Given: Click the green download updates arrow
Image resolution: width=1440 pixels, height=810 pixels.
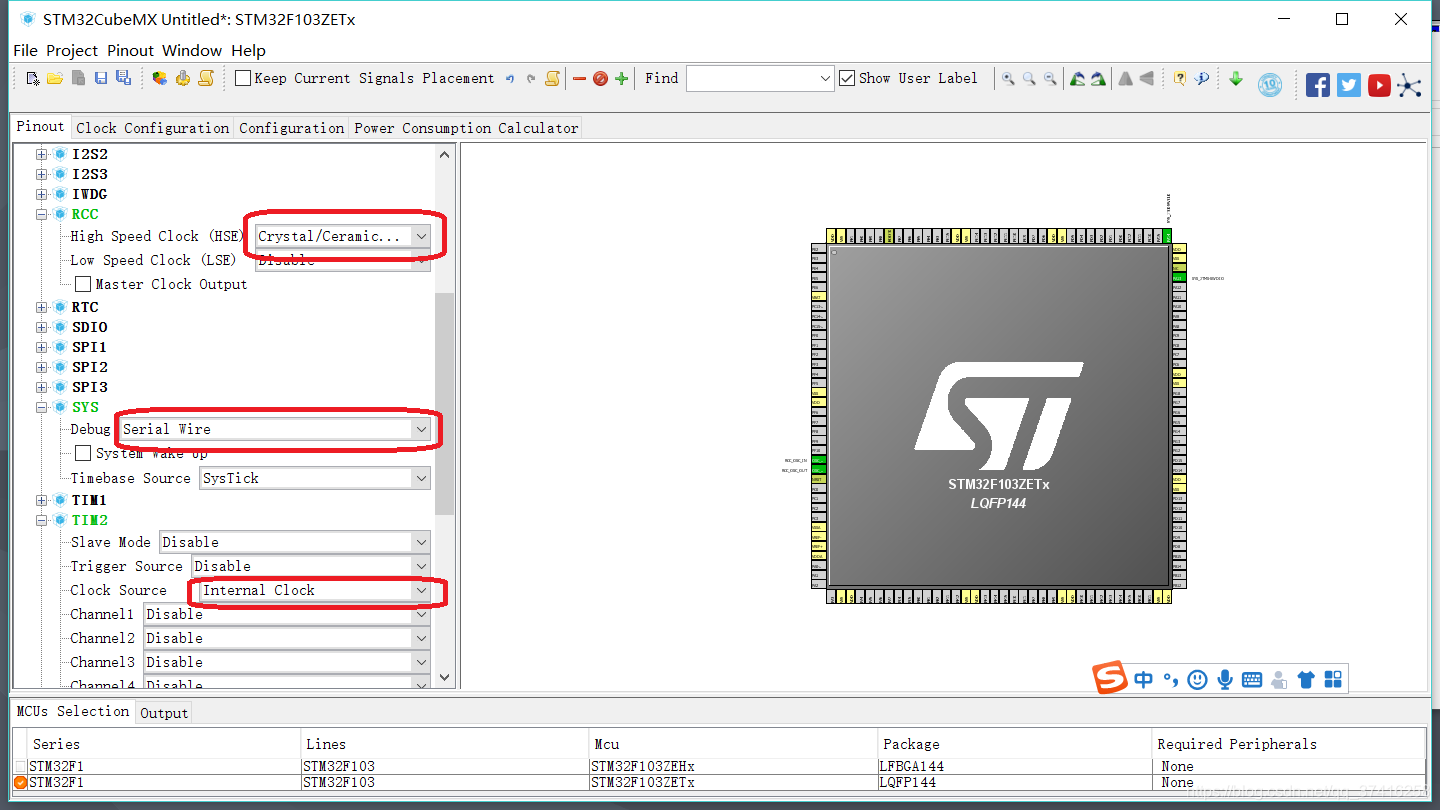Looking at the screenshot, I should pyautogui.click(x=1236, y=78).
